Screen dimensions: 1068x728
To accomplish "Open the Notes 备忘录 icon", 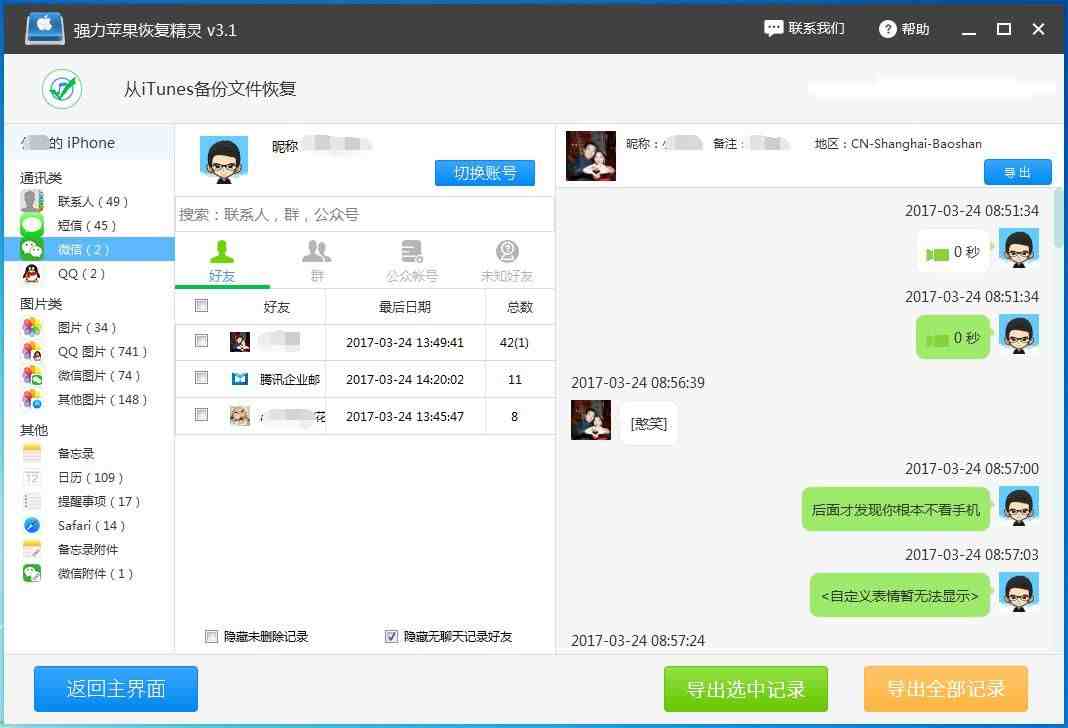I will coord(31,454).
